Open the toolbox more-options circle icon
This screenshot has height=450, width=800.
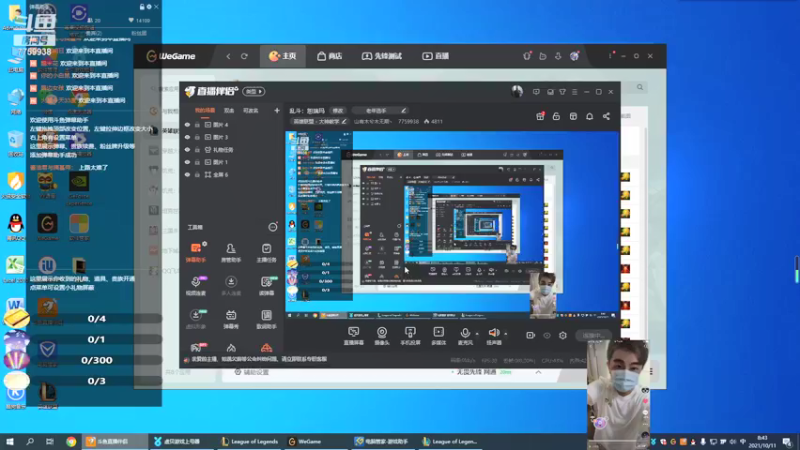click(x=273, y=227)
